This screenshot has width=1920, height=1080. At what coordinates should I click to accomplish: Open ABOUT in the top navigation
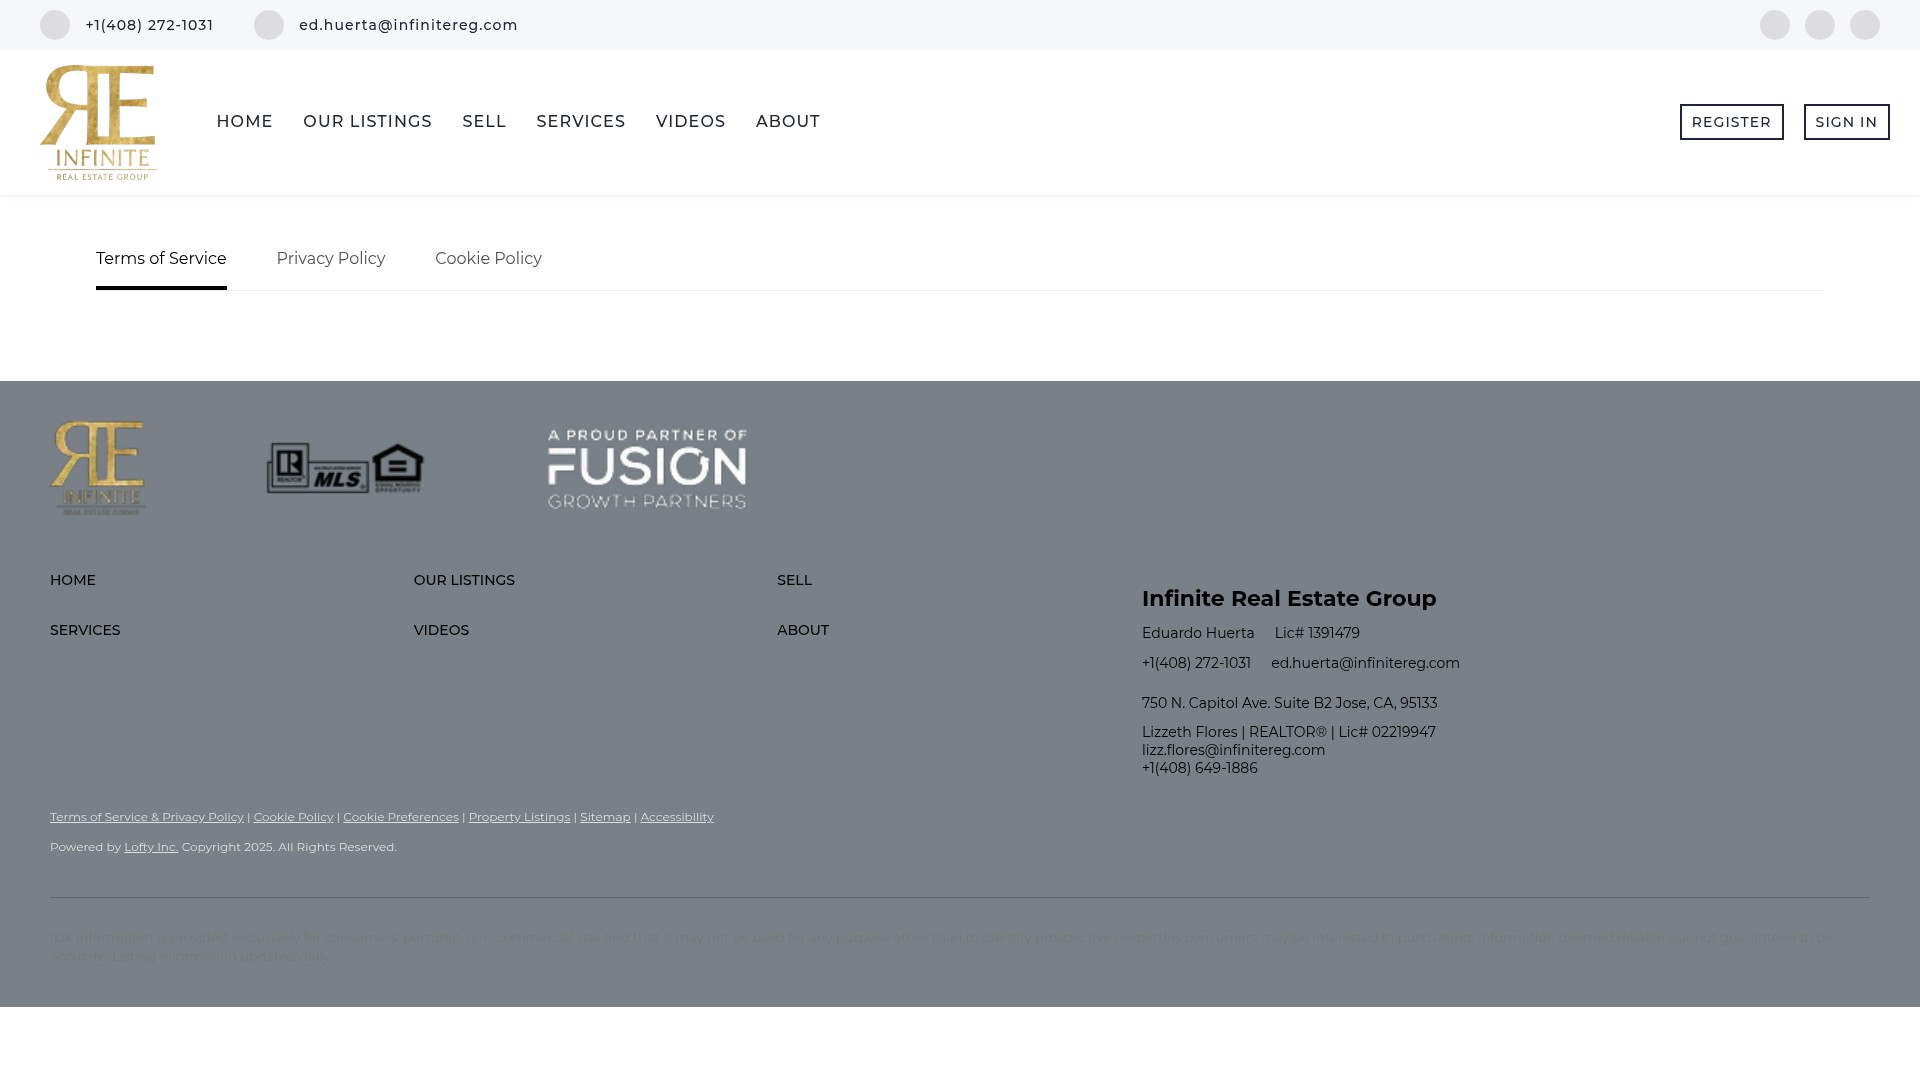pos(788,122)
